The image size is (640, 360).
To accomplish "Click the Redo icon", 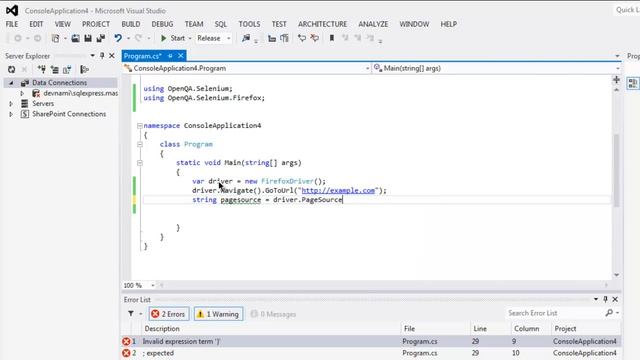I will [138, 38].
